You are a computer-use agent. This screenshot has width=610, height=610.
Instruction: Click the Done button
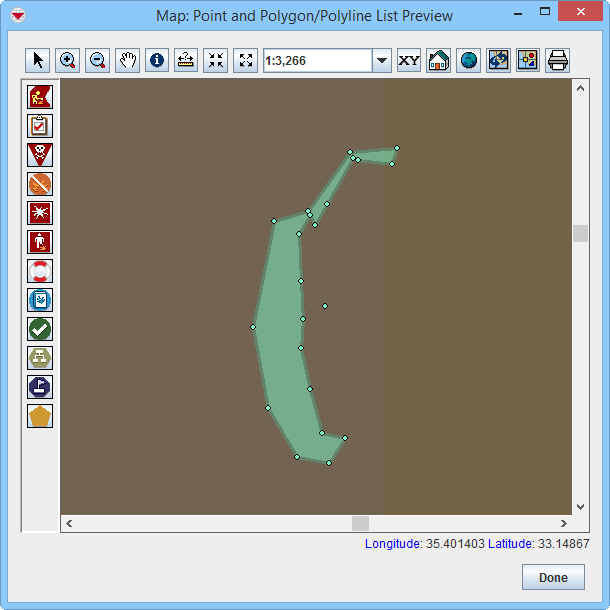pyautogui.click(x=553, y=577)
